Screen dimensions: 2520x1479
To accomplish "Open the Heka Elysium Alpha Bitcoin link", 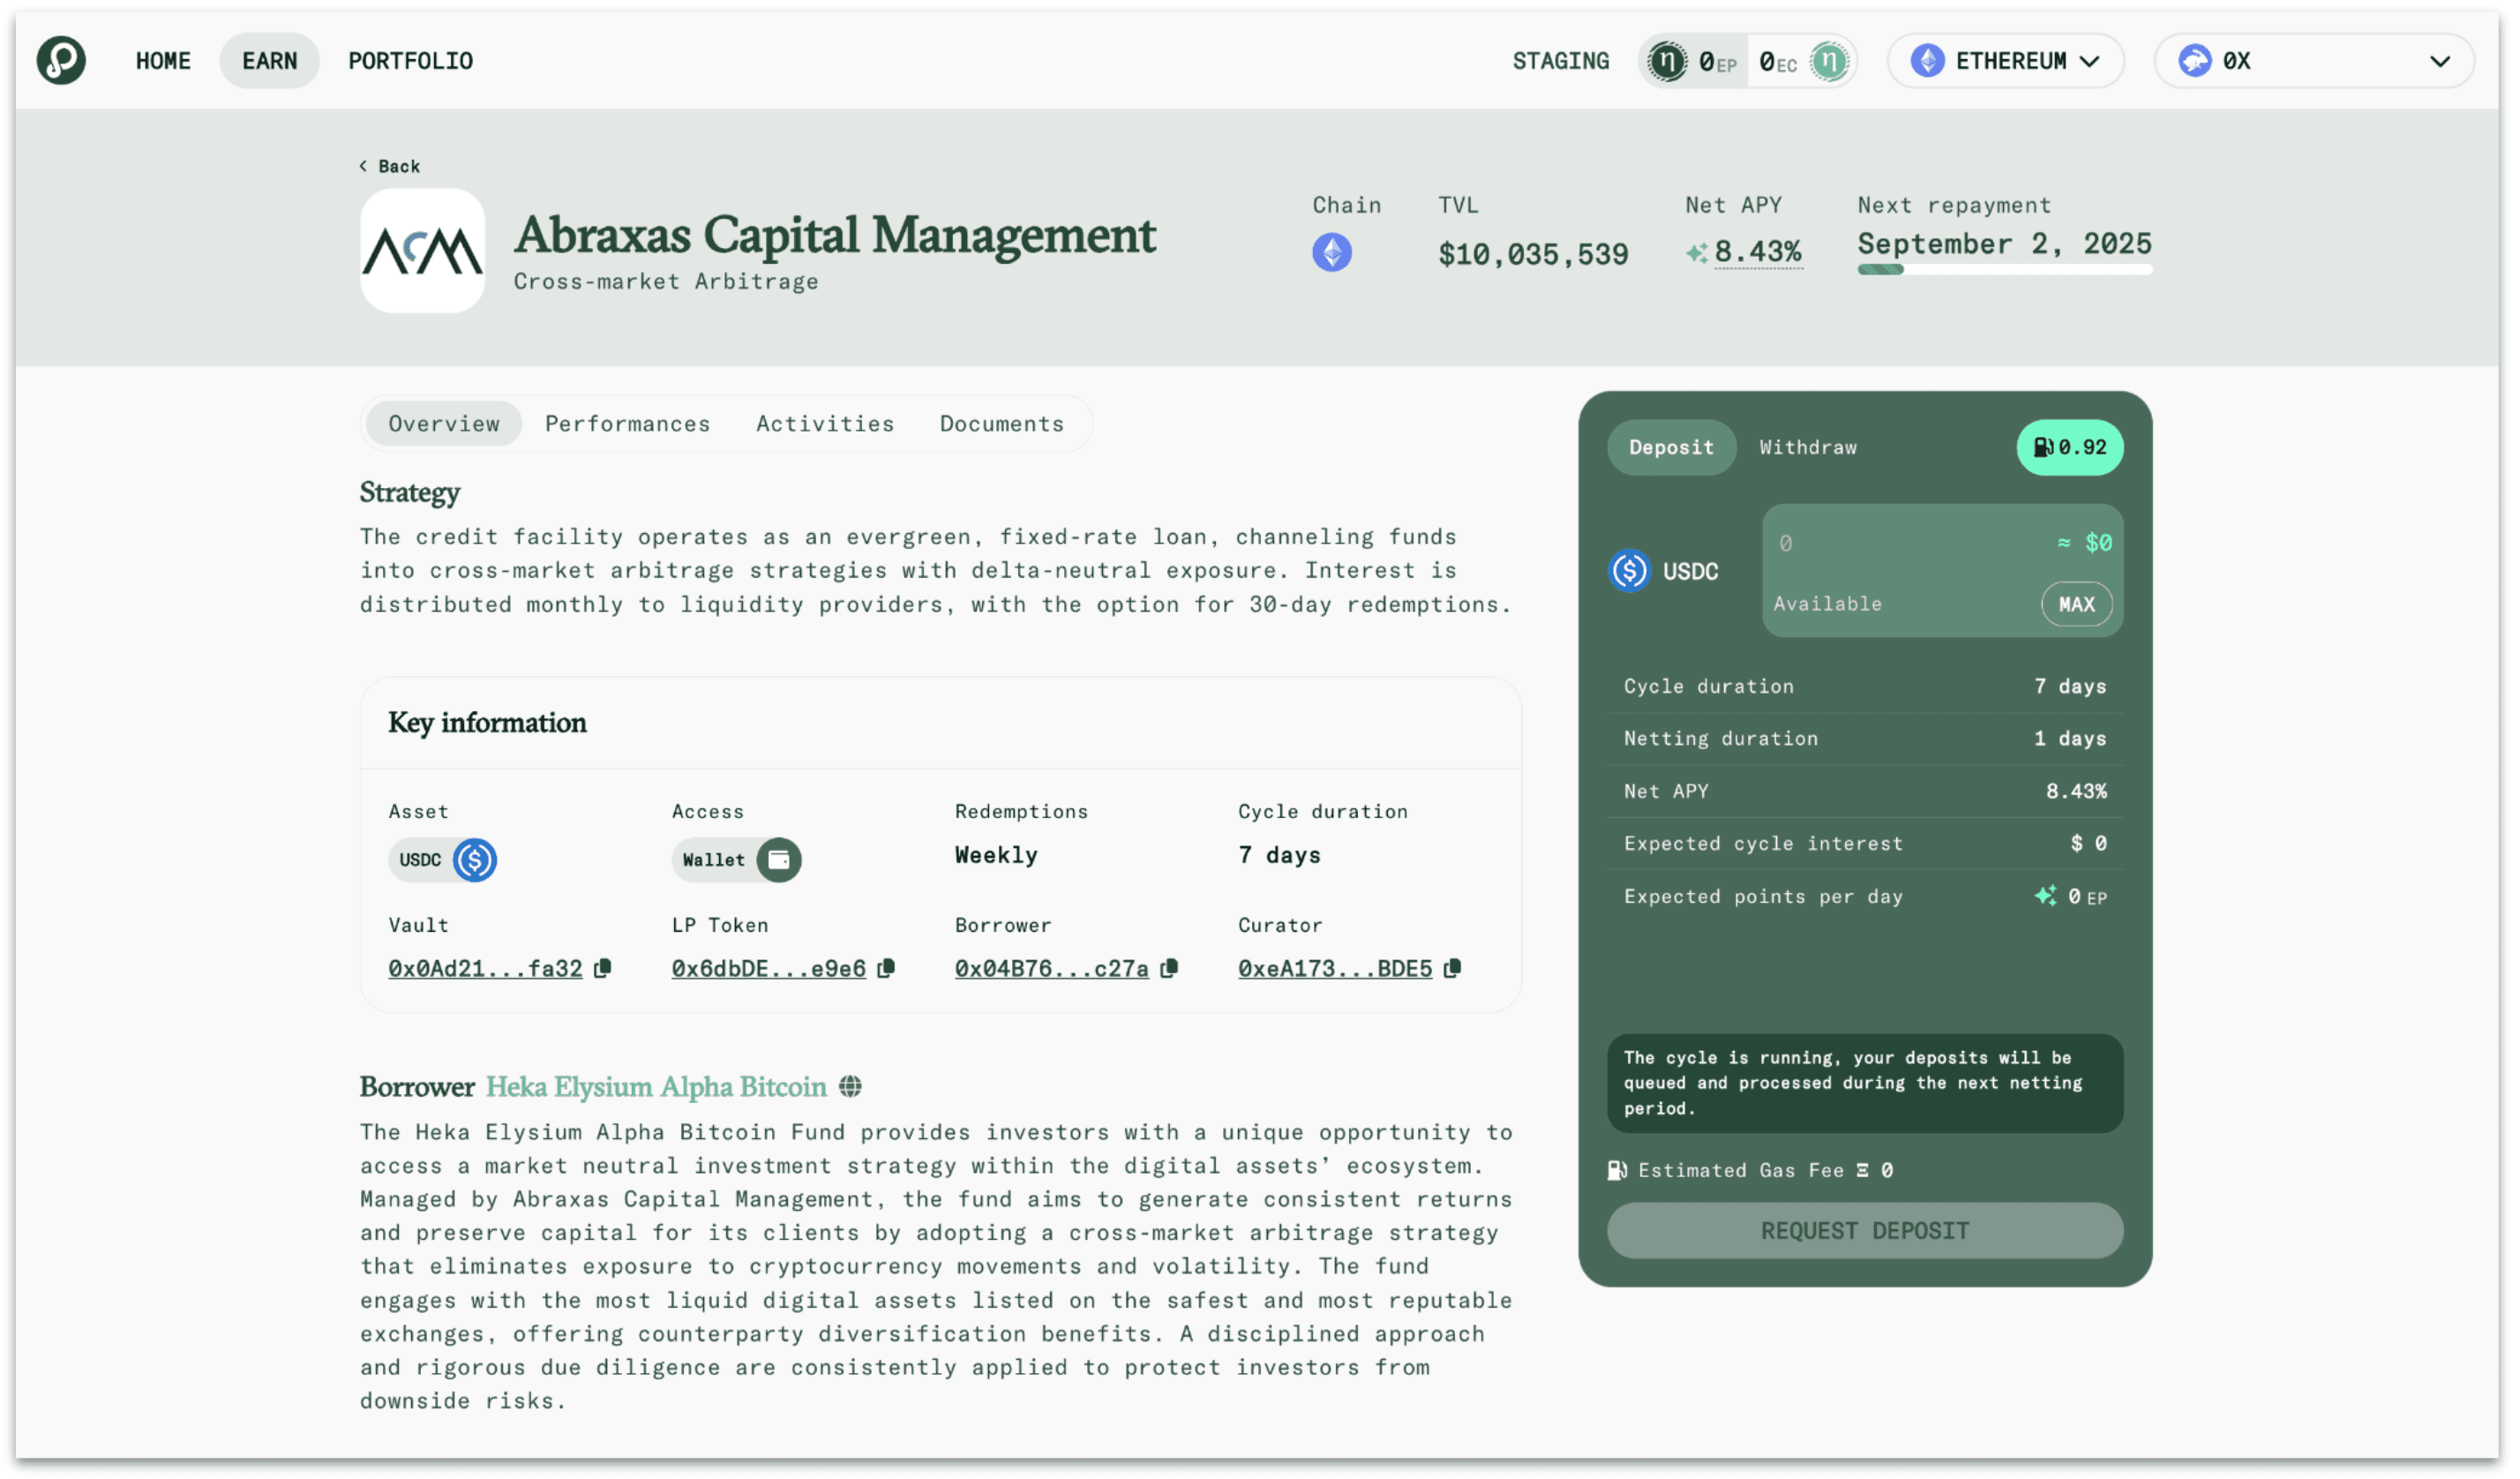I will pos(656,1087).
